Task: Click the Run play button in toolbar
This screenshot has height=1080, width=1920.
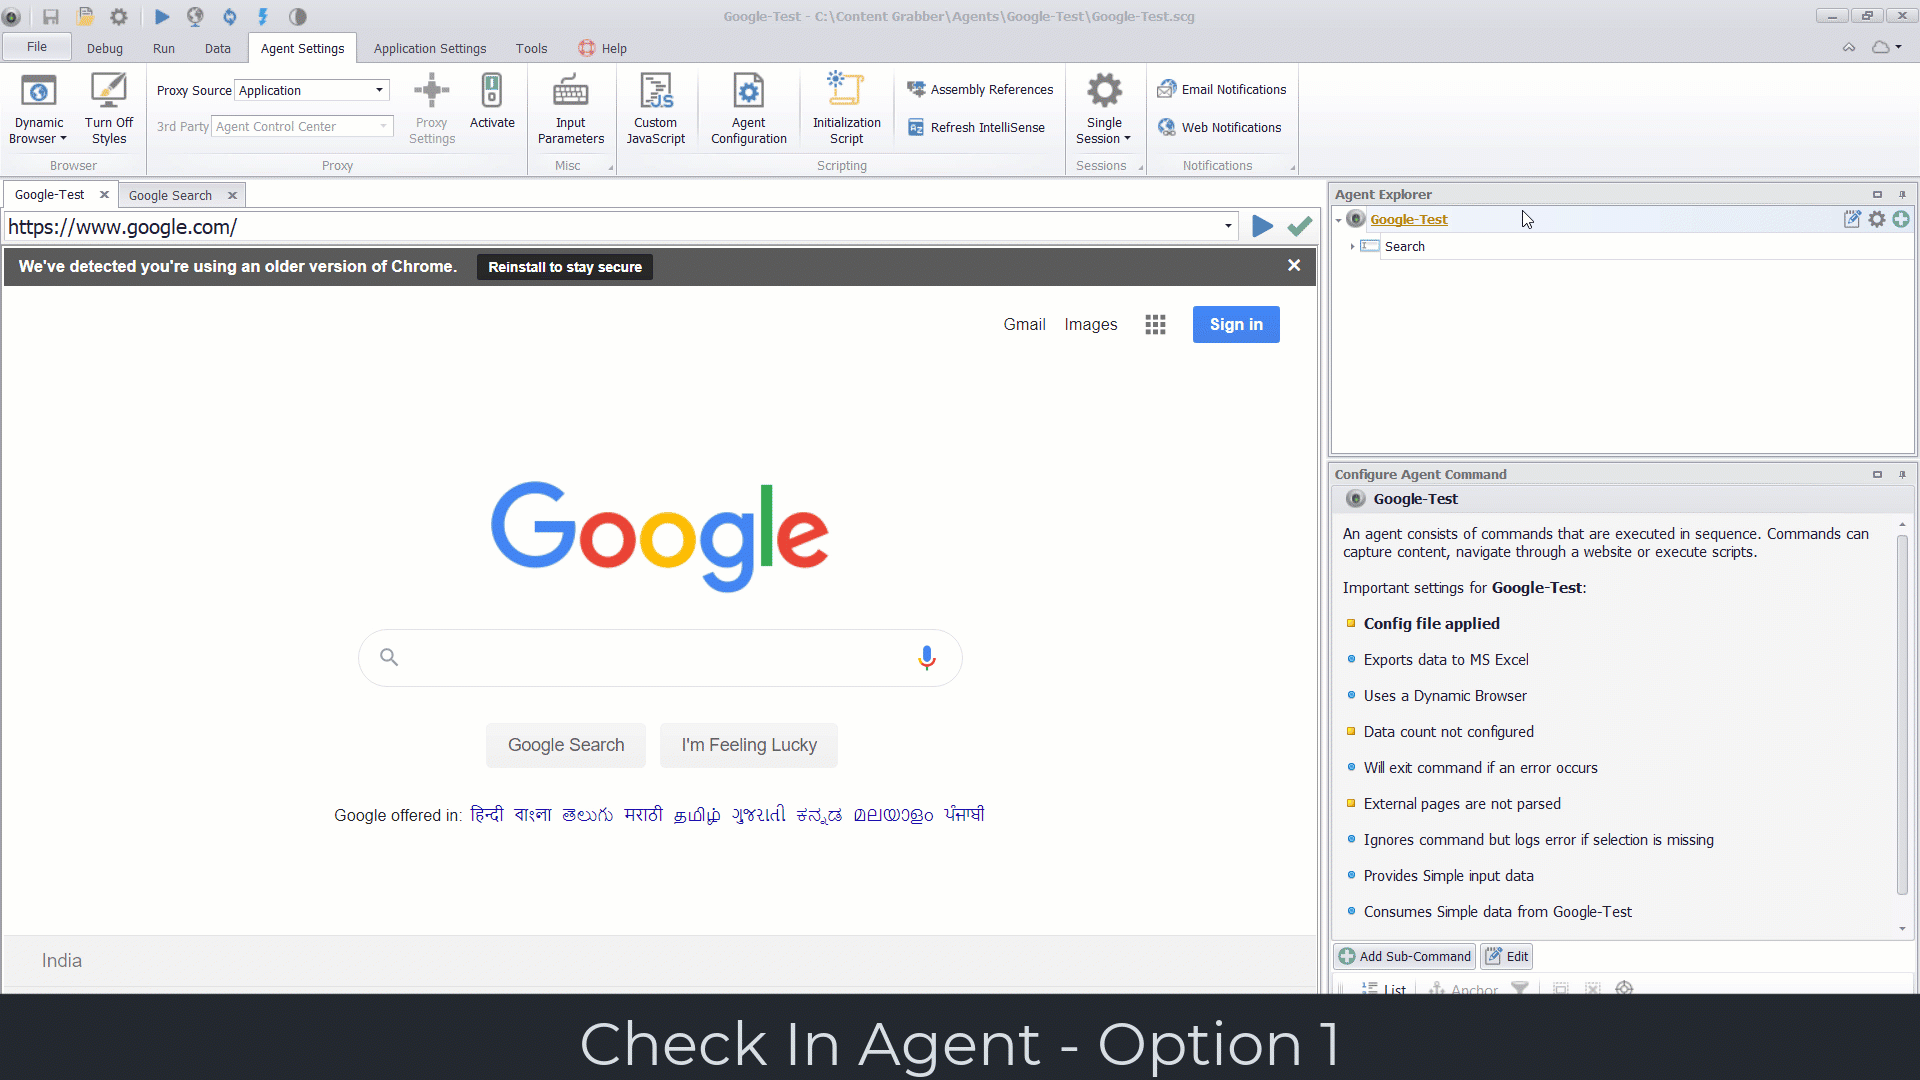Action: click(x=161, y=16)
